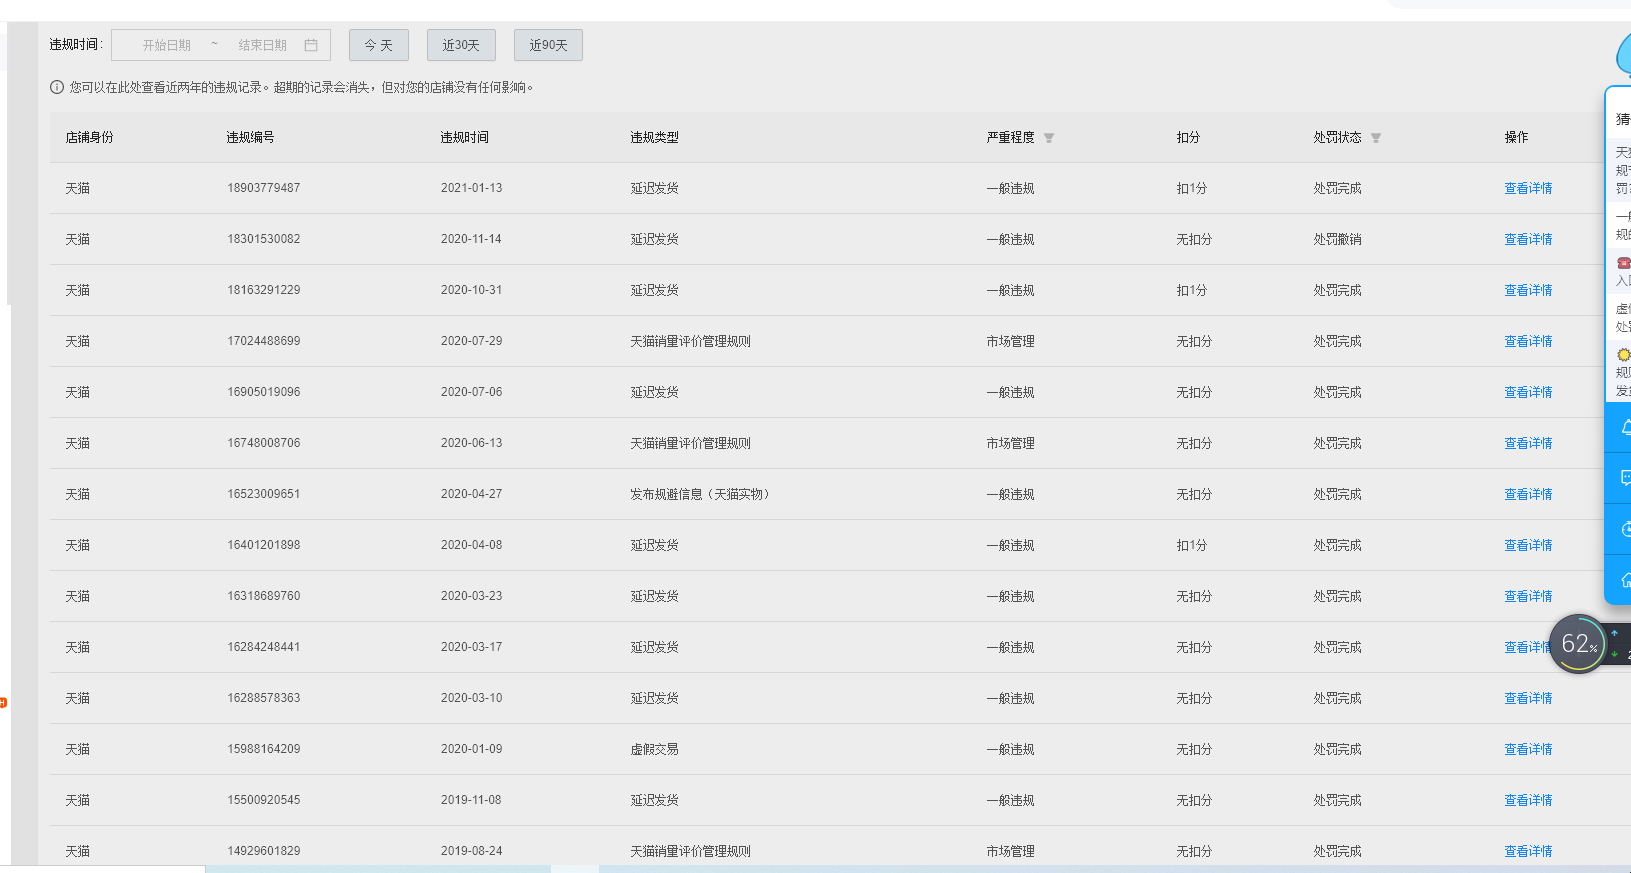Viewport: 1631px width, 873px height.
Task: Open 查看详情 for record 15500920545
Action: (x=1528, y=800)
